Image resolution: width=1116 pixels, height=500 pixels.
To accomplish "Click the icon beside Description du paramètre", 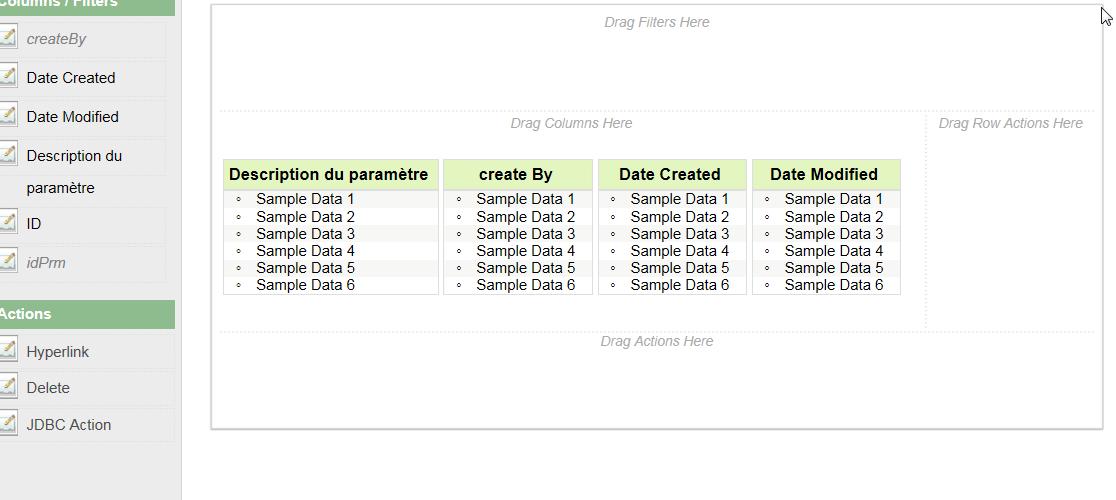I will (x=8, y=155).
